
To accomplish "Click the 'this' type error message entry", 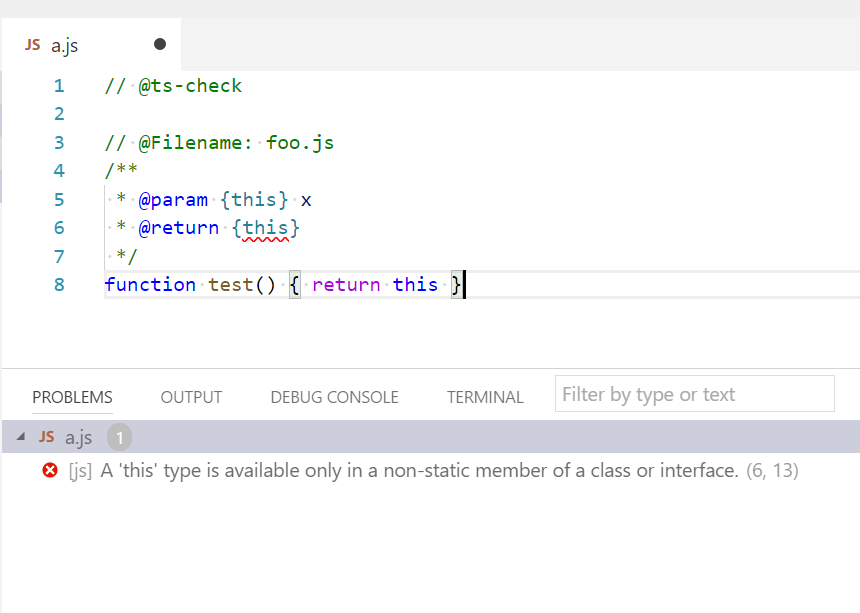I will tap(400, 470).
